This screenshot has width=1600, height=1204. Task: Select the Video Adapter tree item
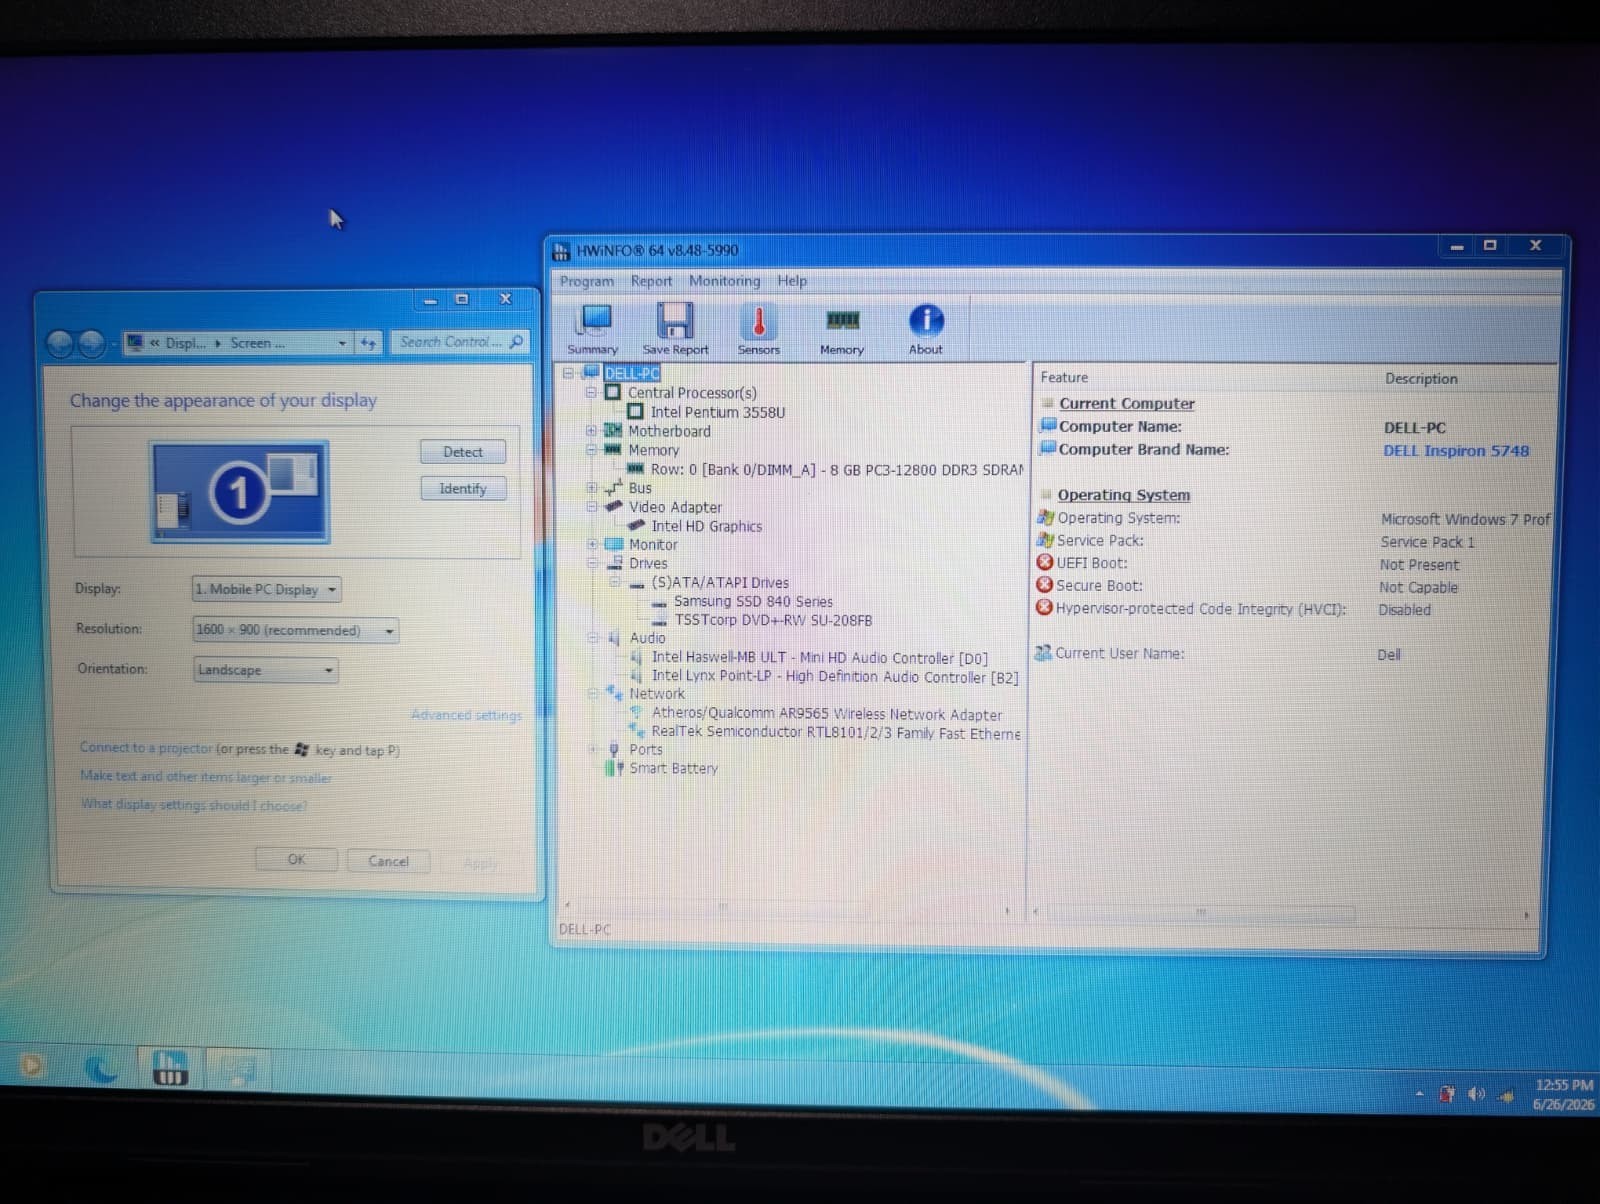pyautogui.click(x=675, y=507)
